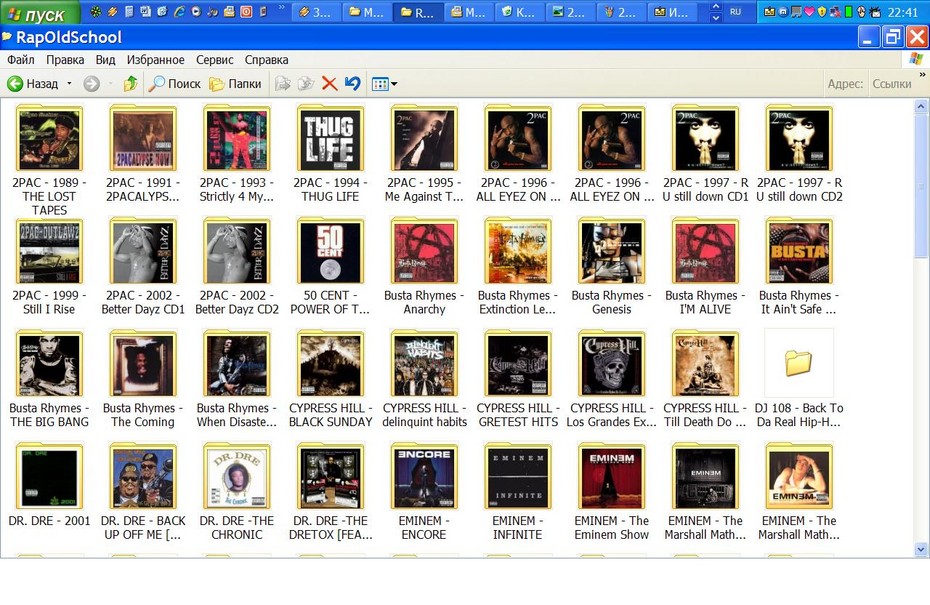930x605 pixels.
Task: Open the Back history dropdown arrow
Action: (x=69, y=84)
